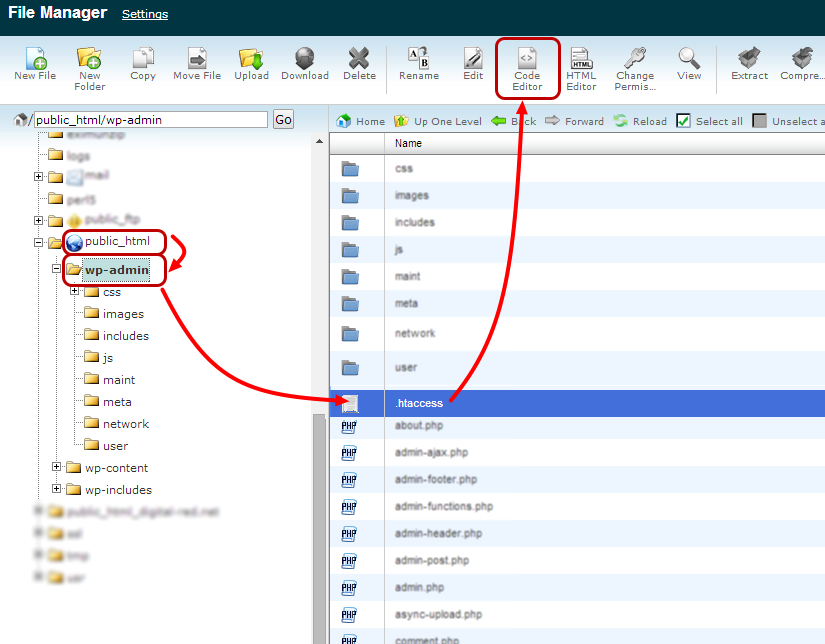Go Forward in navigation
This screenshot has height=644, width=825.
coord(575,121)
